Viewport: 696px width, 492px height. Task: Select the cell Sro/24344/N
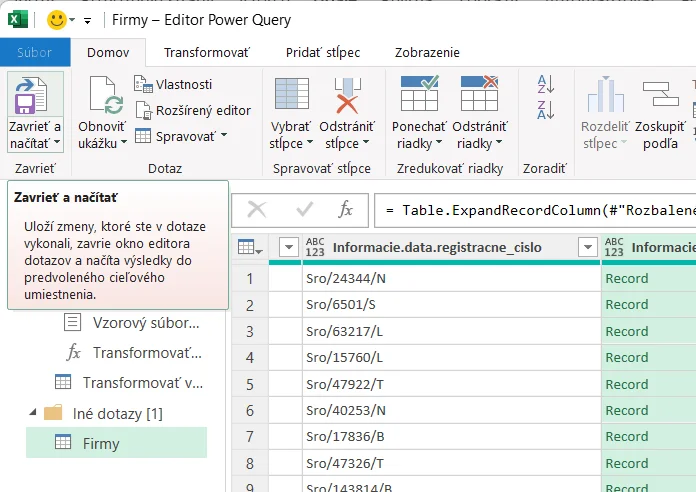pos(451,278)
